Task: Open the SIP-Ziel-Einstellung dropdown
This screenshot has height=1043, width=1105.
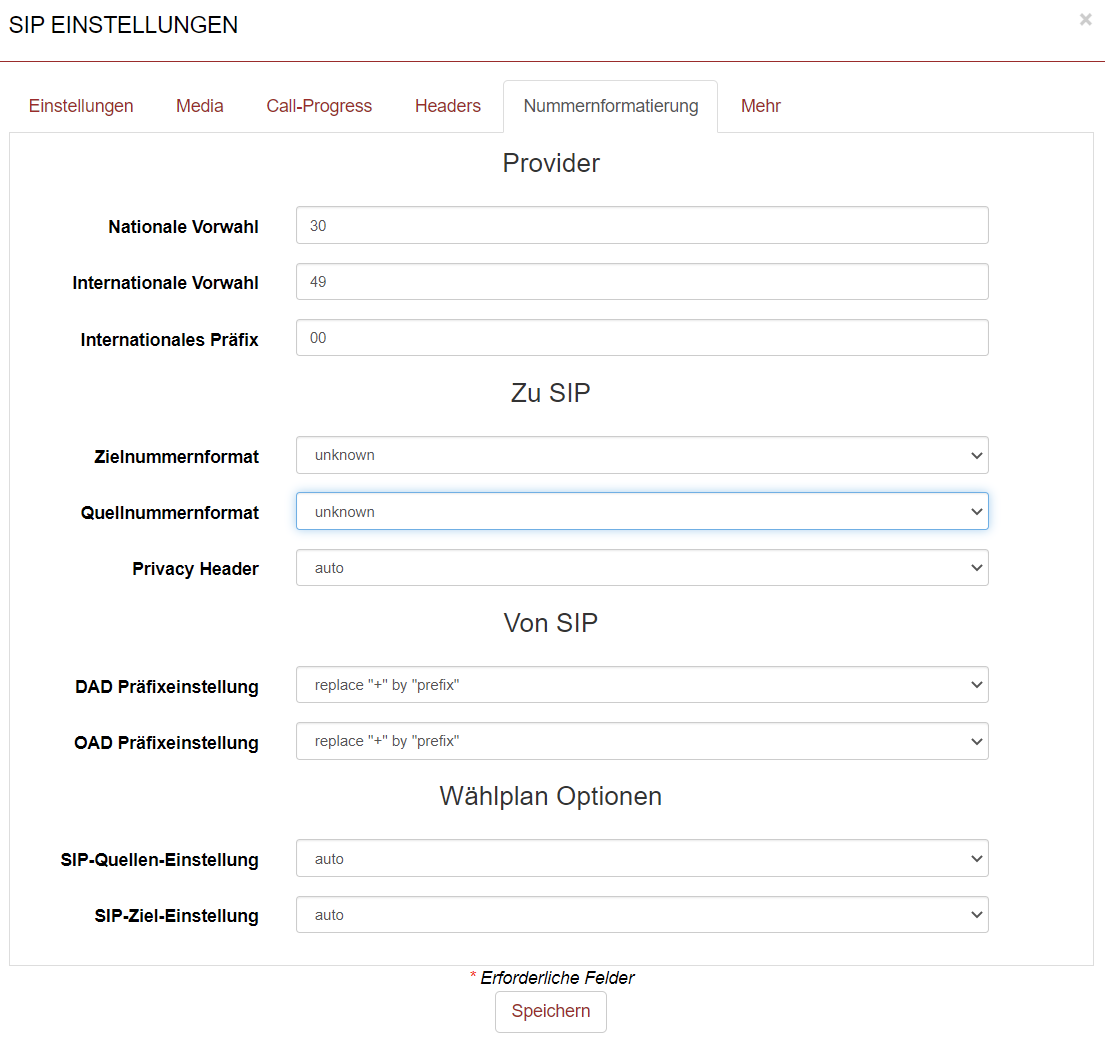Action: [x=642, y=914]
